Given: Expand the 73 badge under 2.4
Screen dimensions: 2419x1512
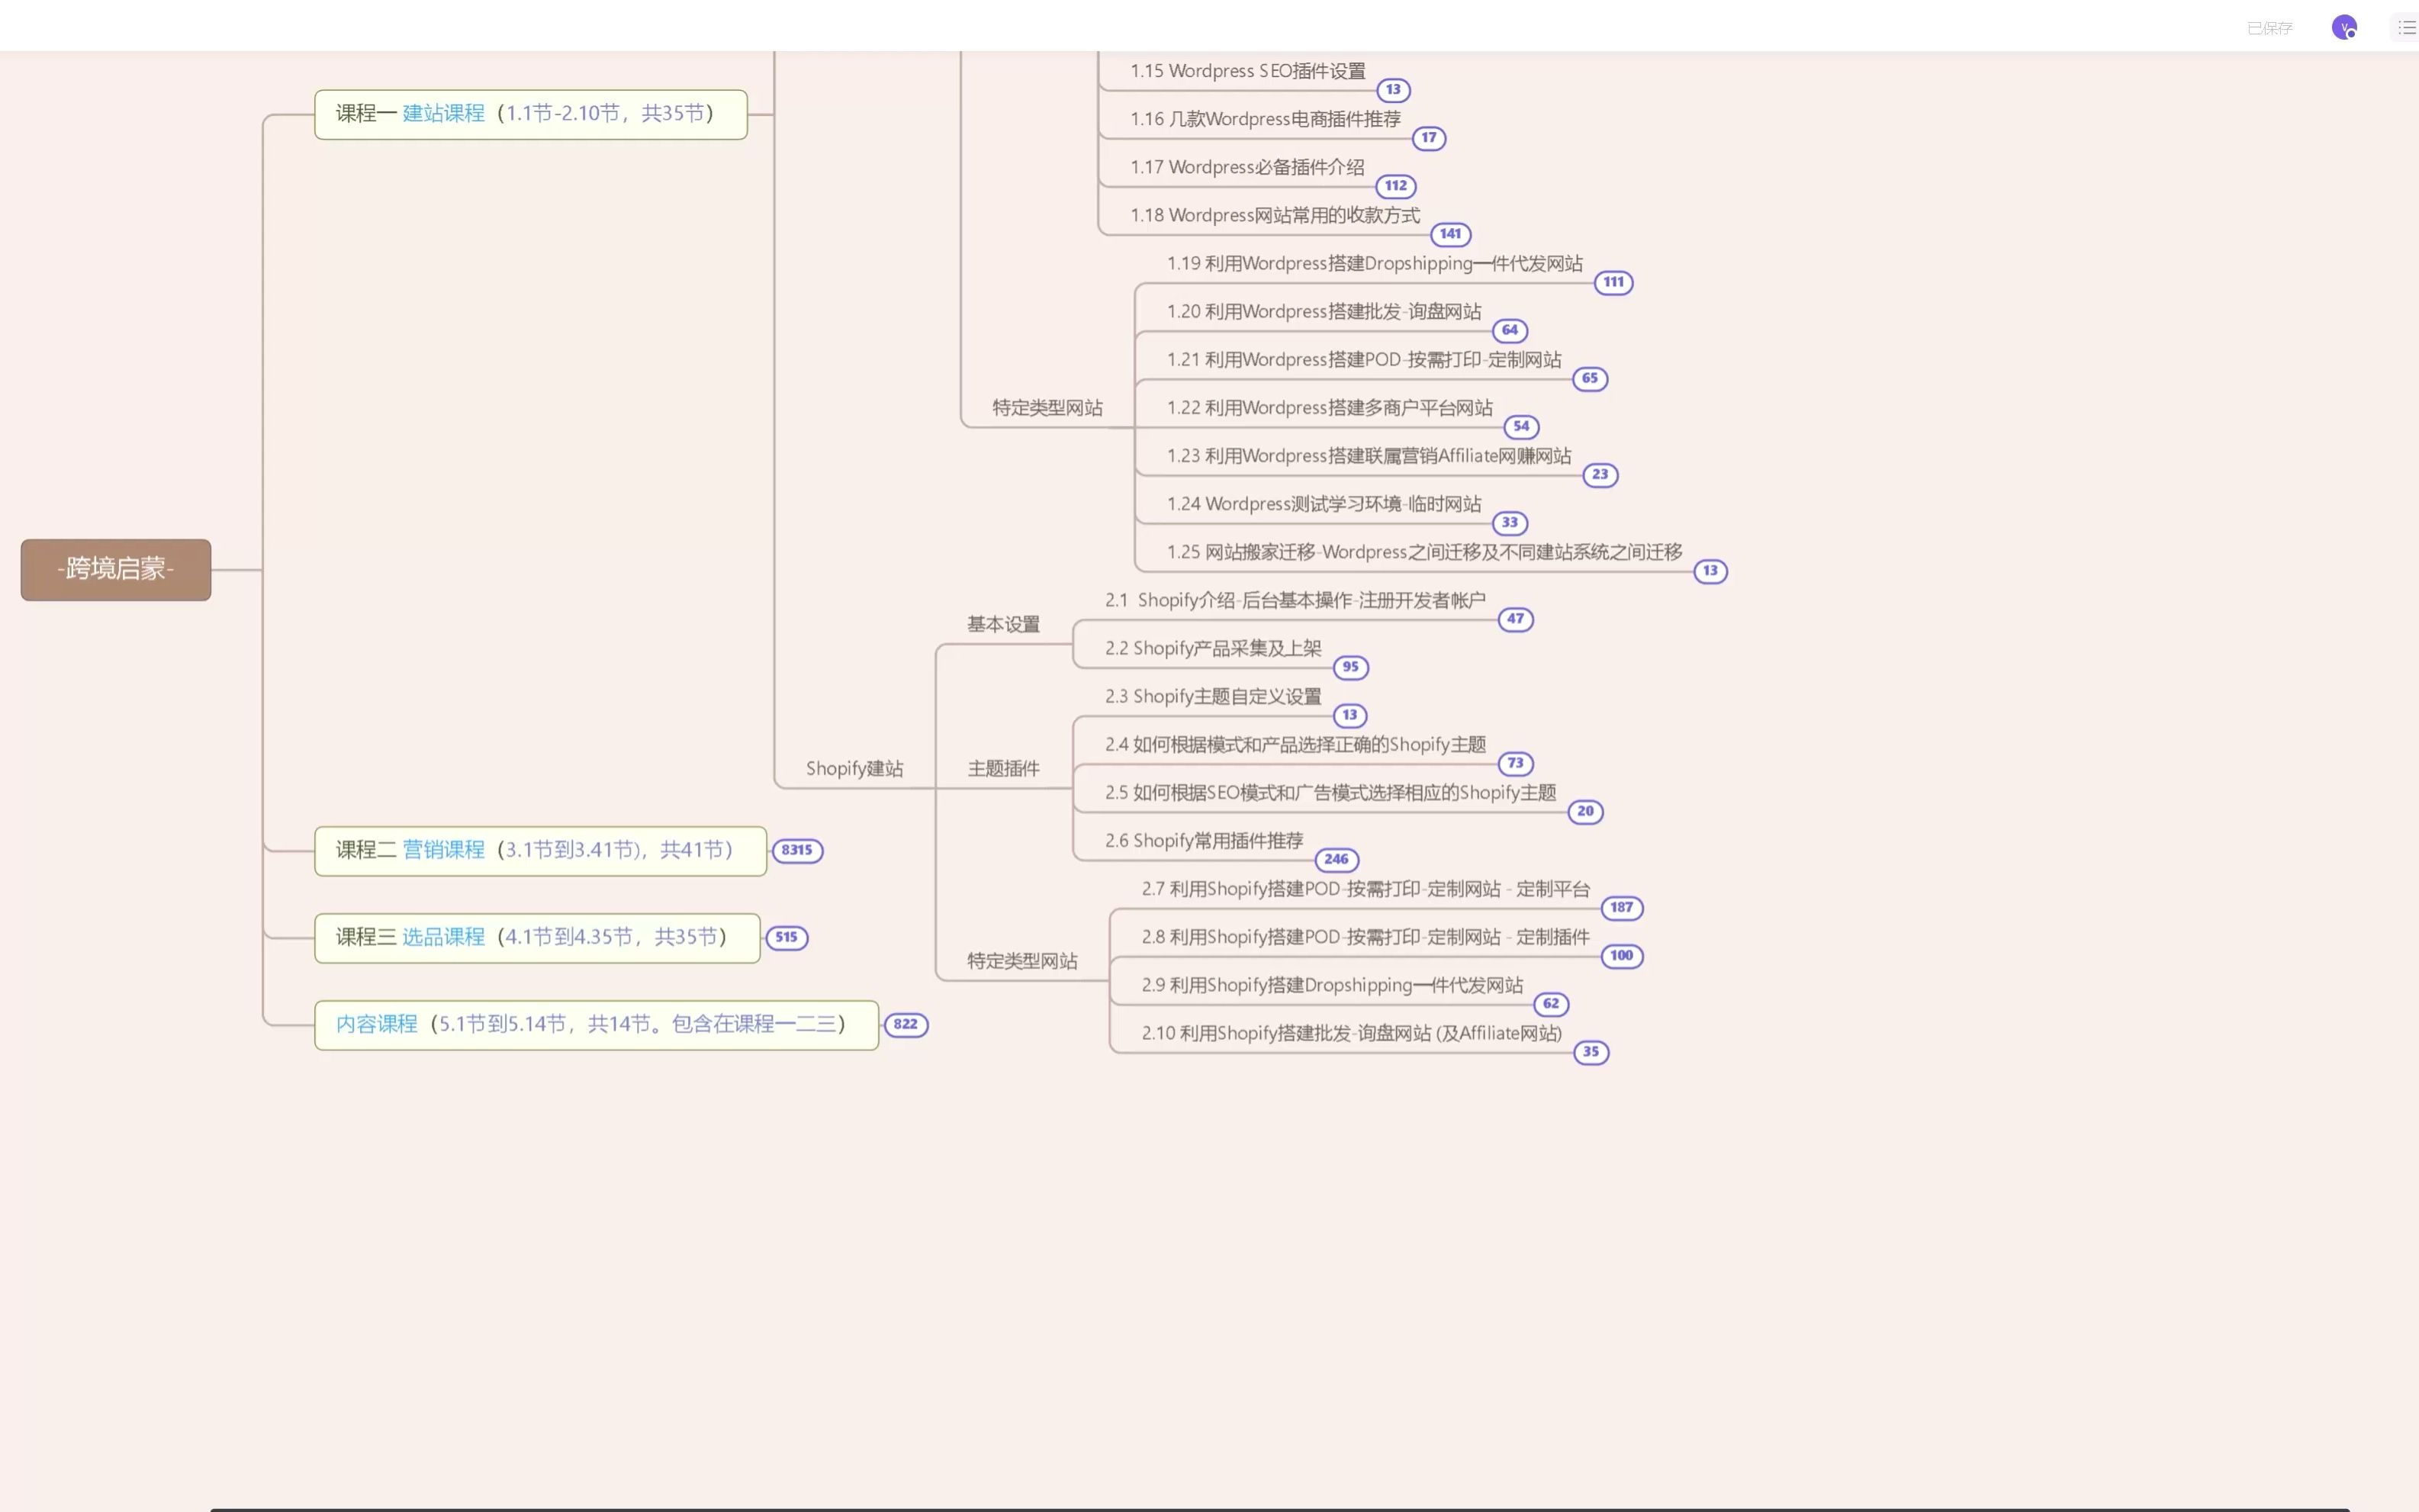Looking at the screenshot, I should pos(1516,763).
